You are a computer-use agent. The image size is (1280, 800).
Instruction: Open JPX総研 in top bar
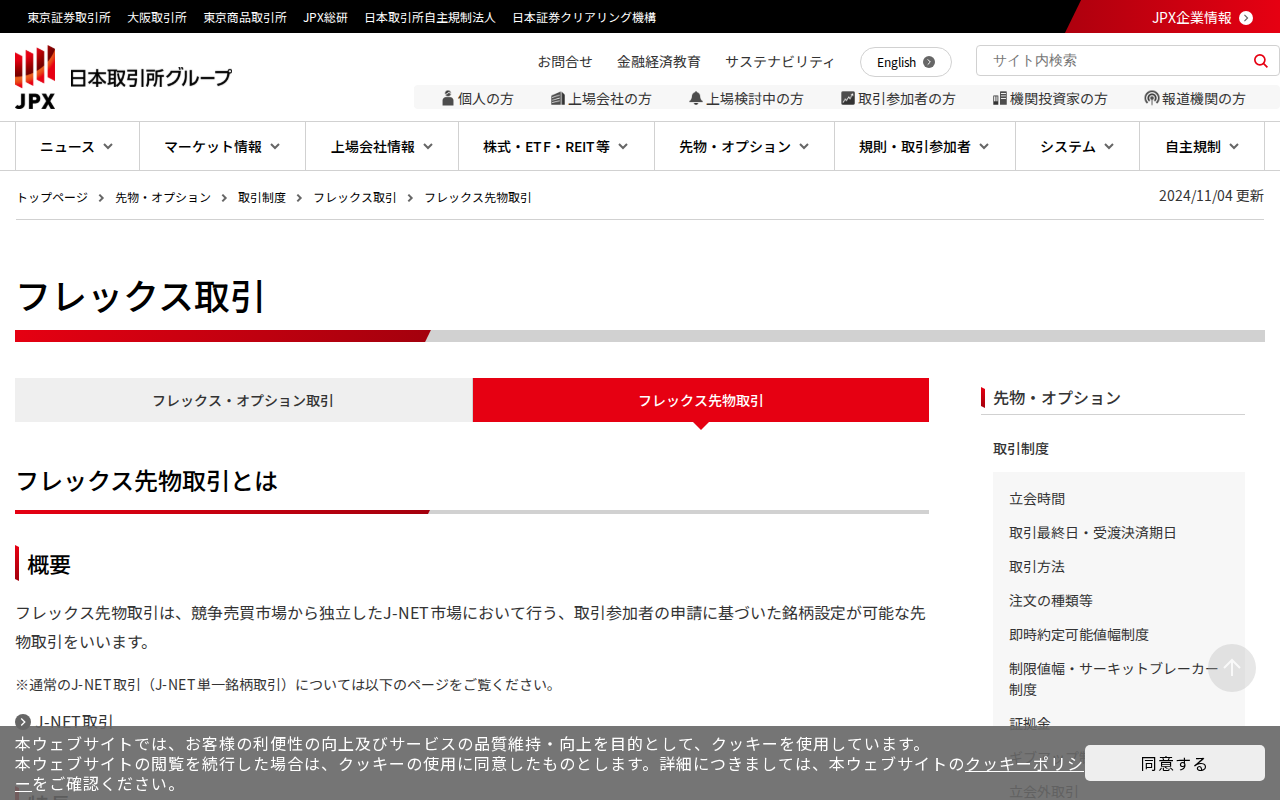pos(325,17)
